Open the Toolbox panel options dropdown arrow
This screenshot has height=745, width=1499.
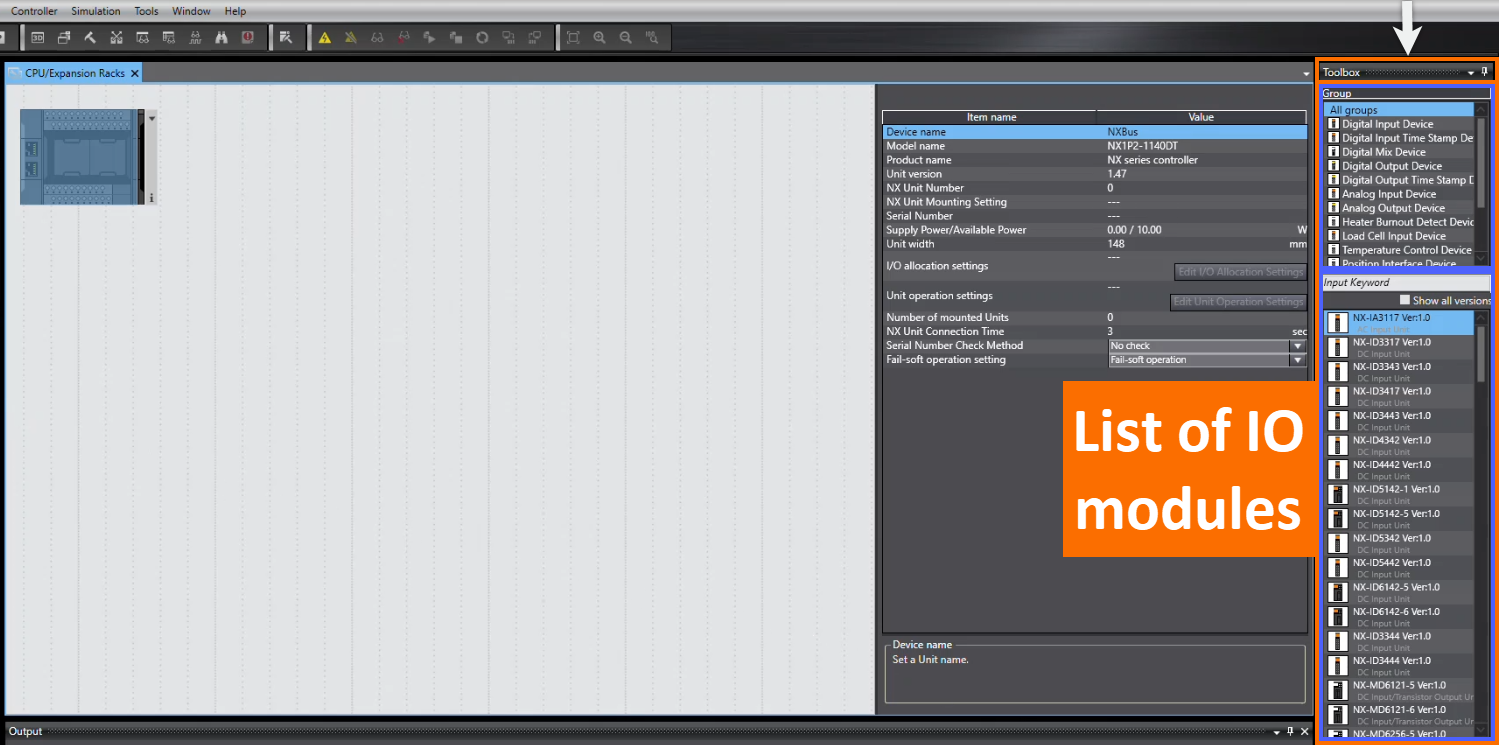pos(1471,72)
